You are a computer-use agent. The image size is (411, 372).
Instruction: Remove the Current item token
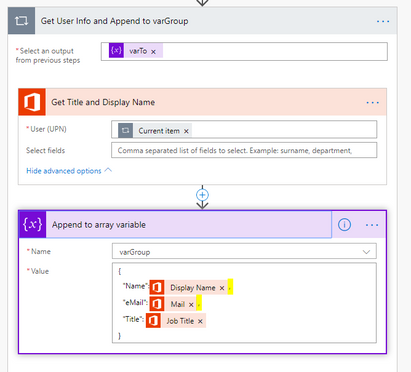(x=186, y=131)
